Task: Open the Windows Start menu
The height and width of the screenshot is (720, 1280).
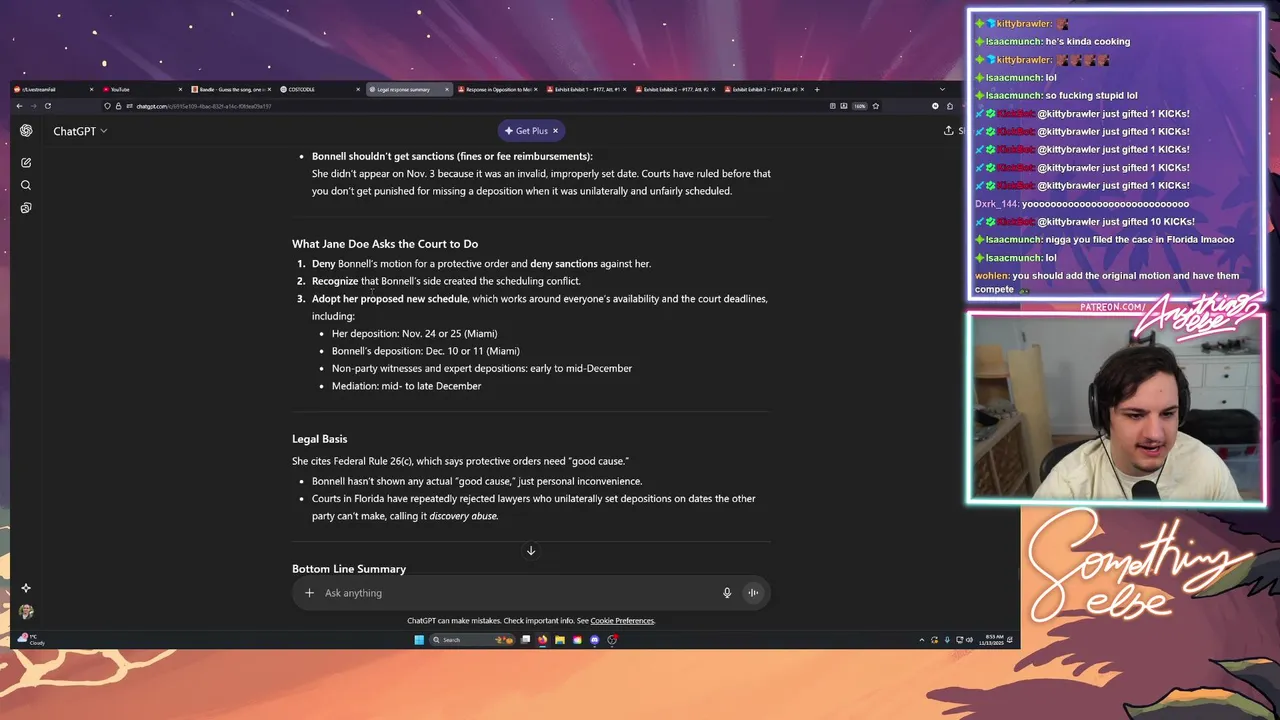Action: coord(419,640)
